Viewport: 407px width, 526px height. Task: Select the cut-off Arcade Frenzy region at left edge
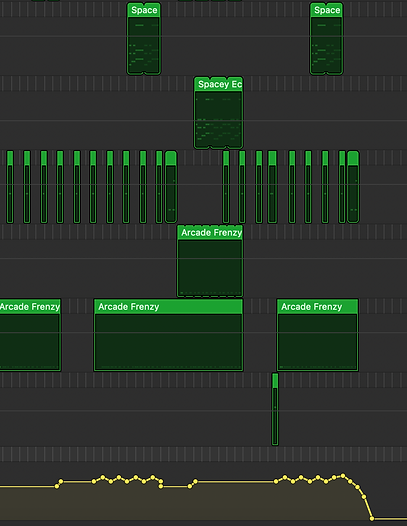[x=30, y=335]
